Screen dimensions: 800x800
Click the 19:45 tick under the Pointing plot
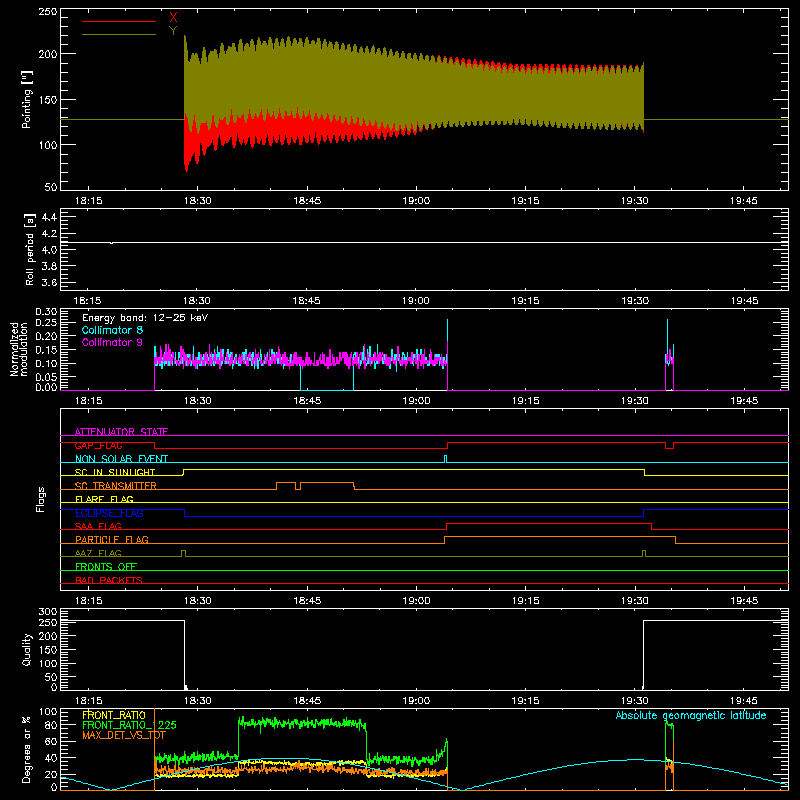tap(743, 201)
